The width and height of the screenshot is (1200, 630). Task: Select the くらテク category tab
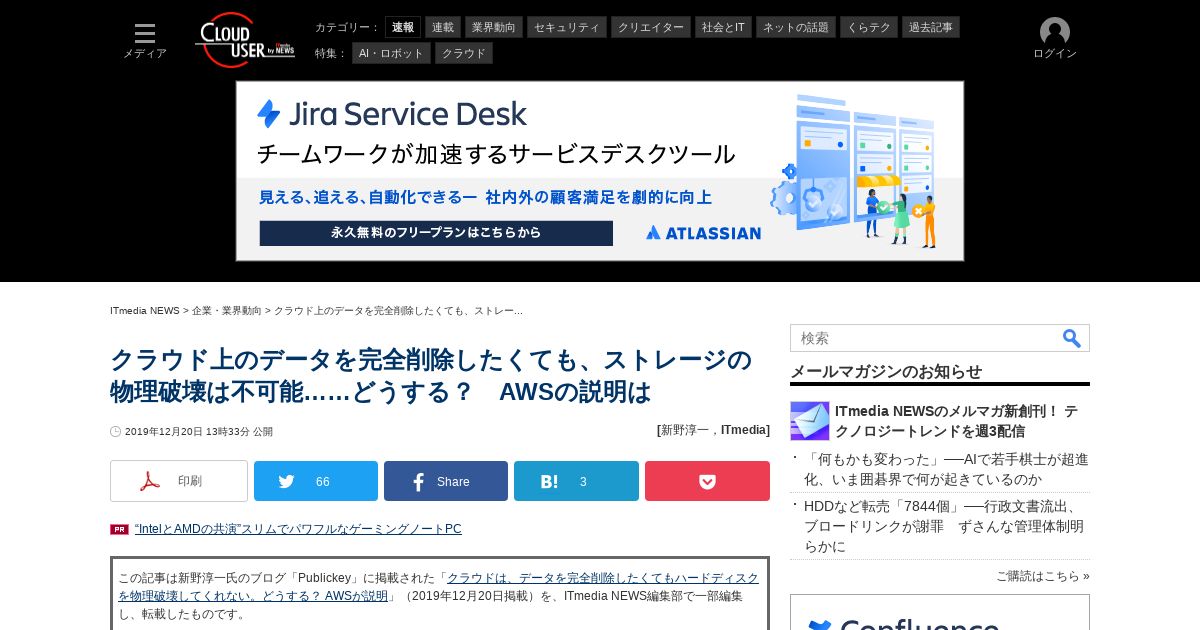click(x=869, y=27)
